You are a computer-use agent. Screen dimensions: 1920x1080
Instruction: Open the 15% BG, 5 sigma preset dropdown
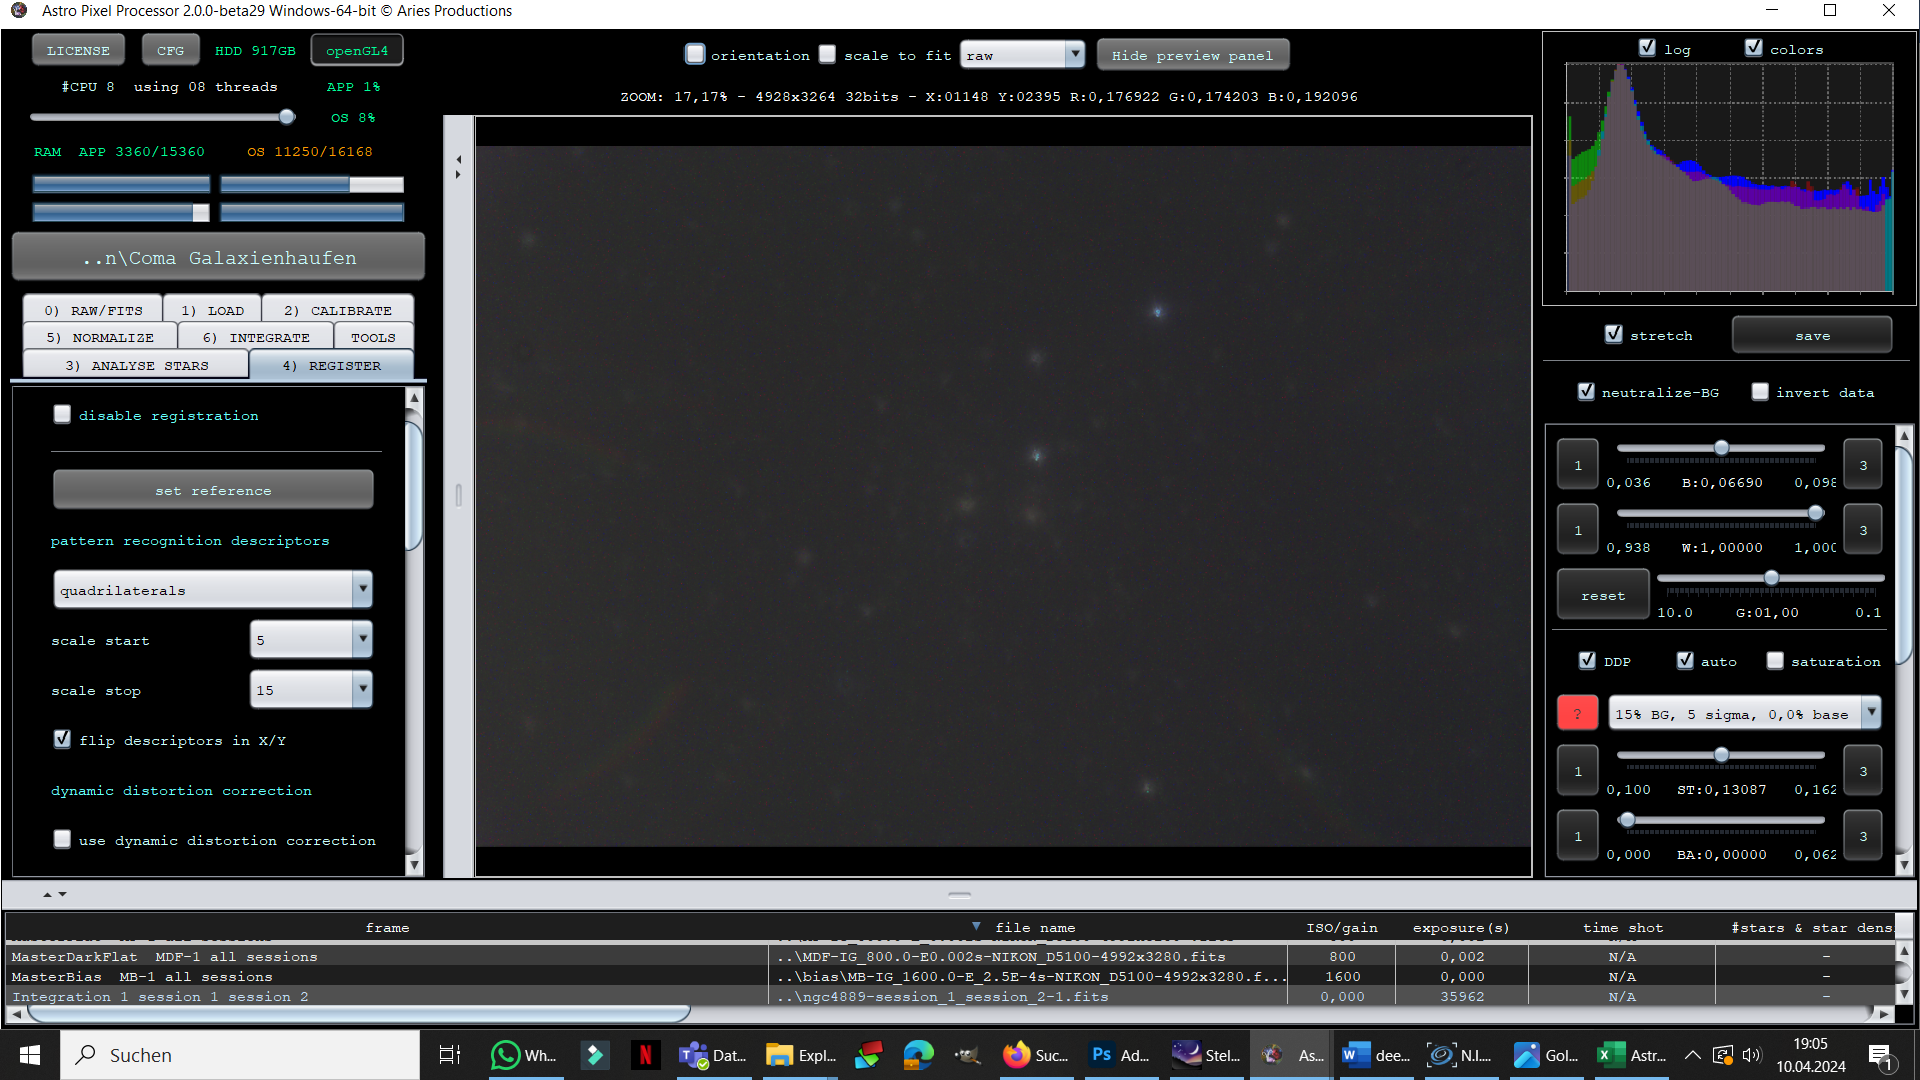tap(1744, 714)
